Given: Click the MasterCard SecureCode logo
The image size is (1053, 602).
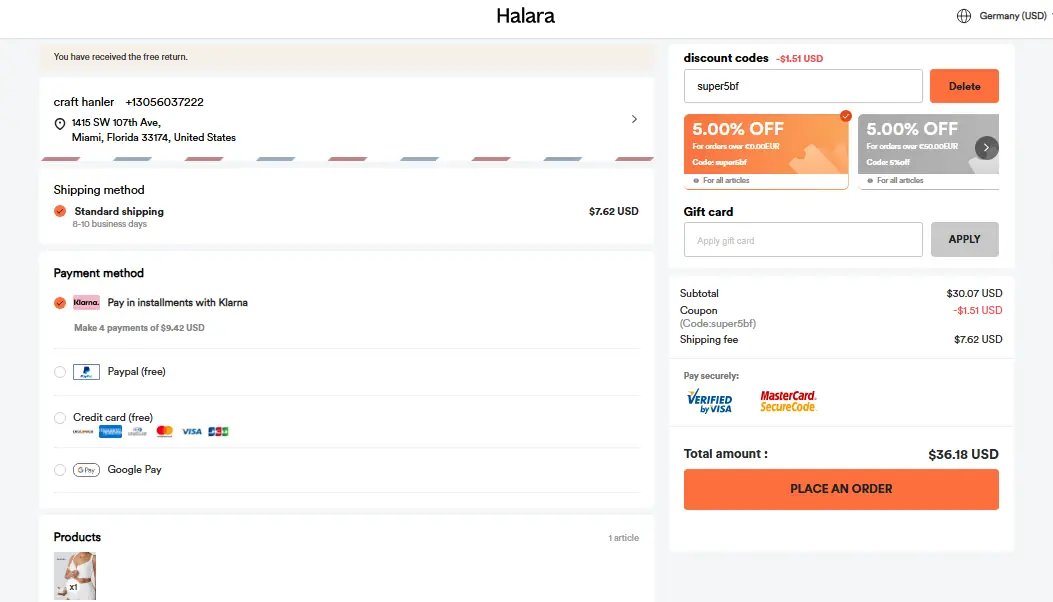Looking at the screenshot, I should 788,401.
